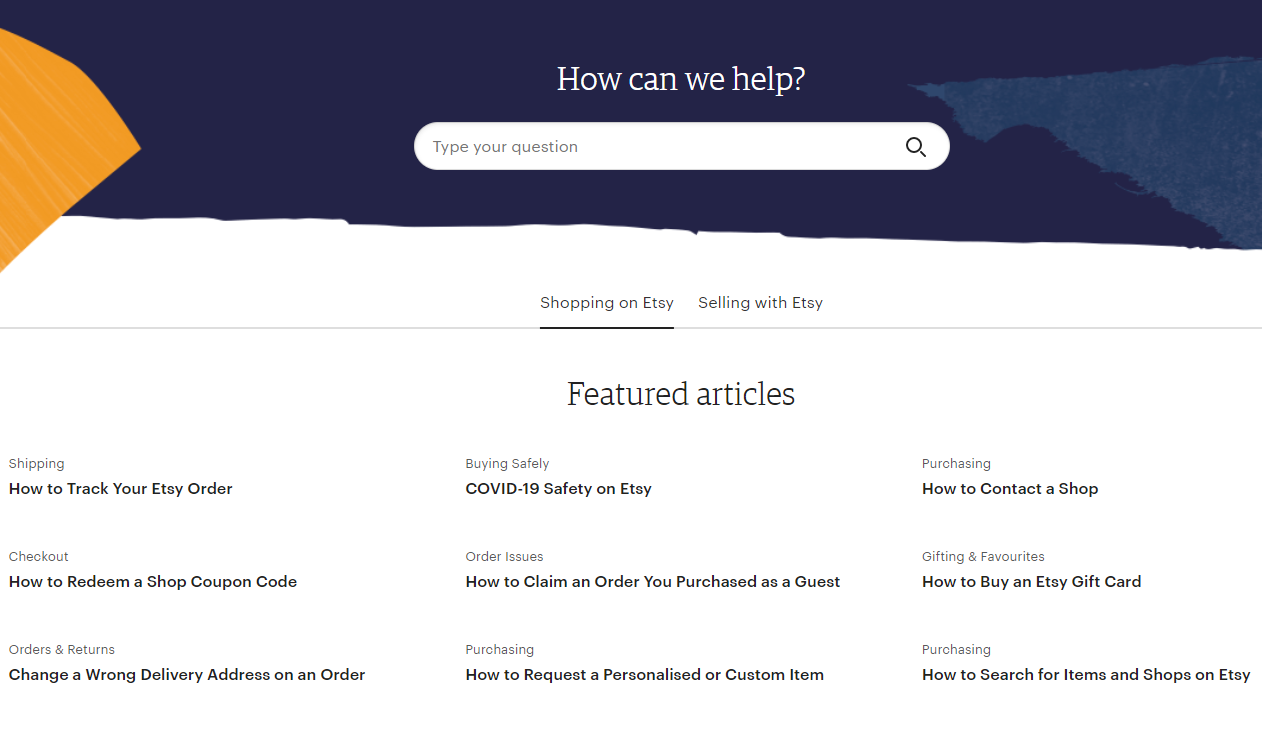
Task: Click the magnifying glass search icon
Action: [x=916, y=147]
